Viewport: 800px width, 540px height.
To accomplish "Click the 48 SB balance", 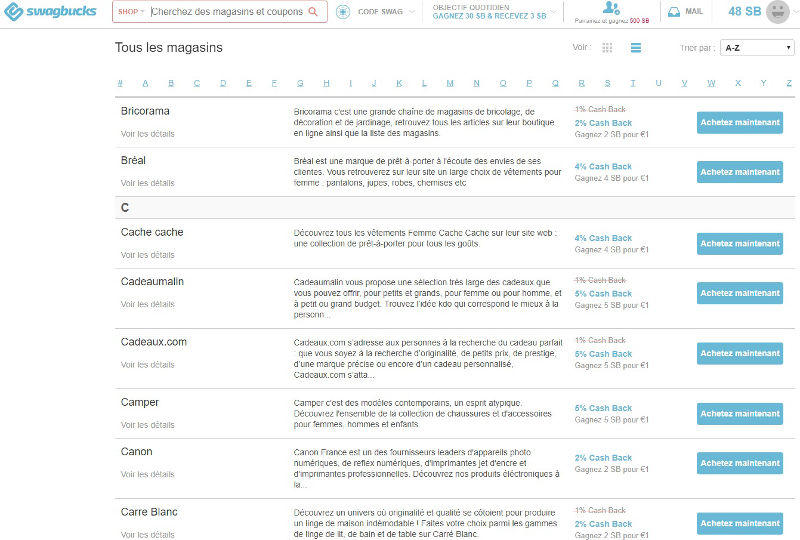I will click(744, 11).
